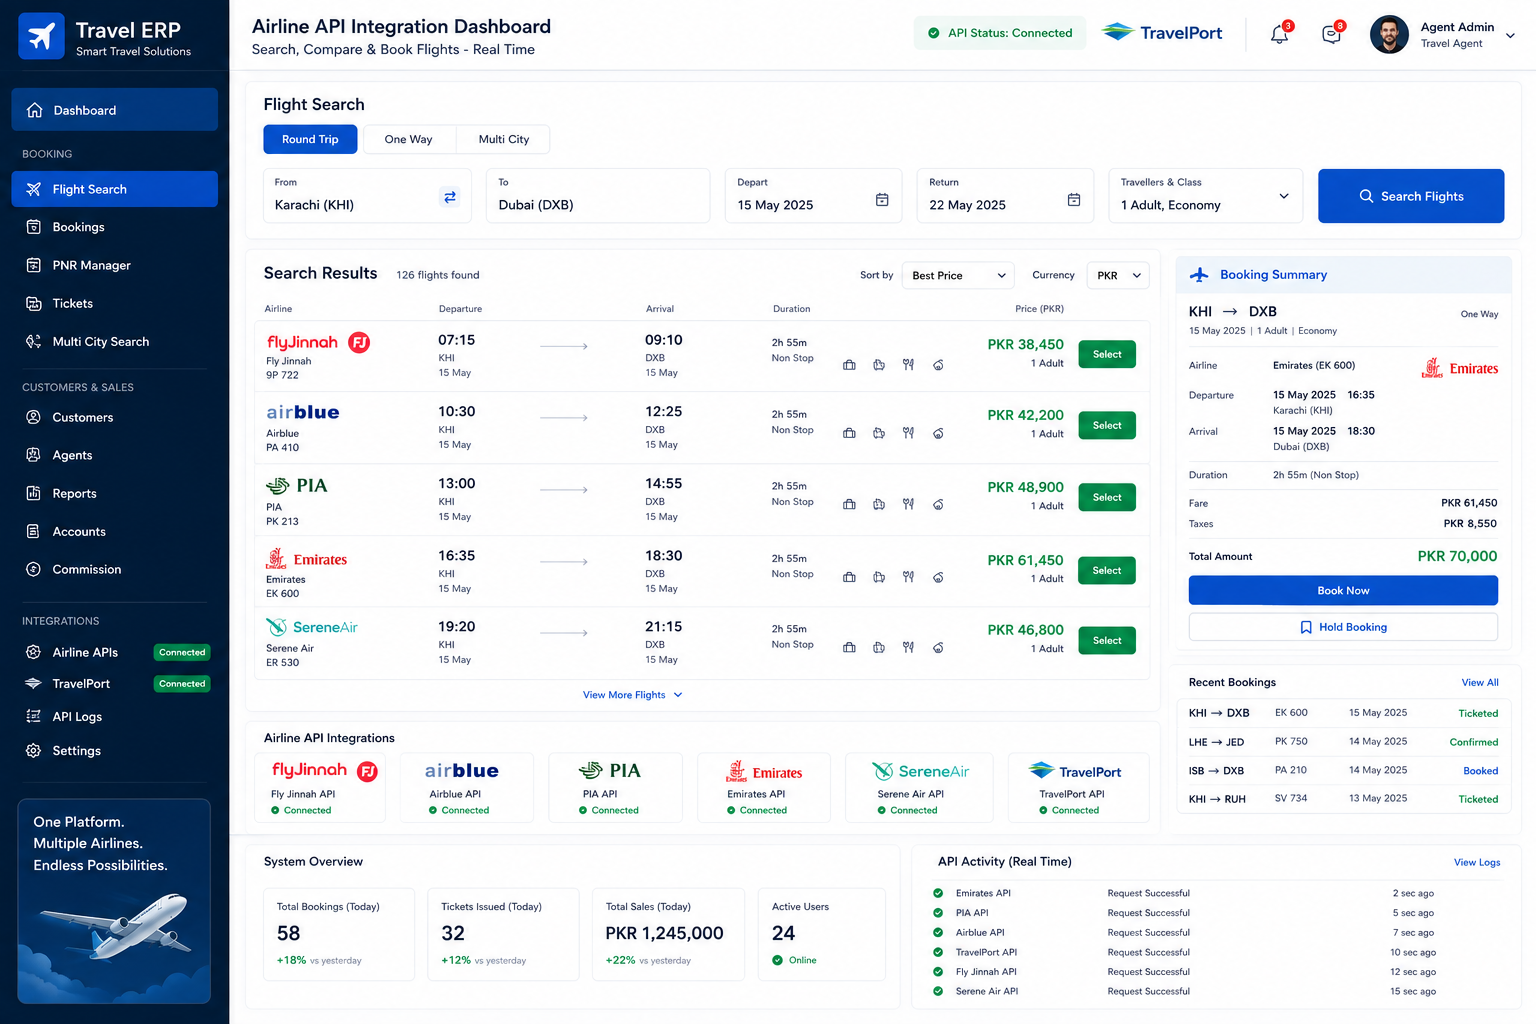Screen dimensions: 1536x1024
Task: Click the Agents sidebar icon
Action: pyautogui.click(x=33, y=455)
